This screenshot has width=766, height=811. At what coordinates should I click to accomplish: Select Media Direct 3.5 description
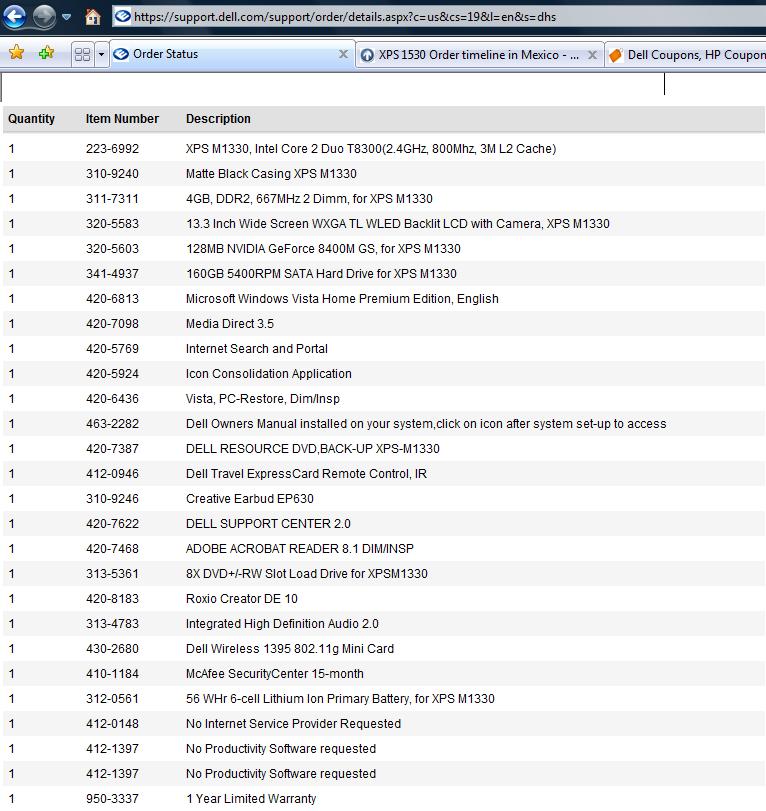230,324
